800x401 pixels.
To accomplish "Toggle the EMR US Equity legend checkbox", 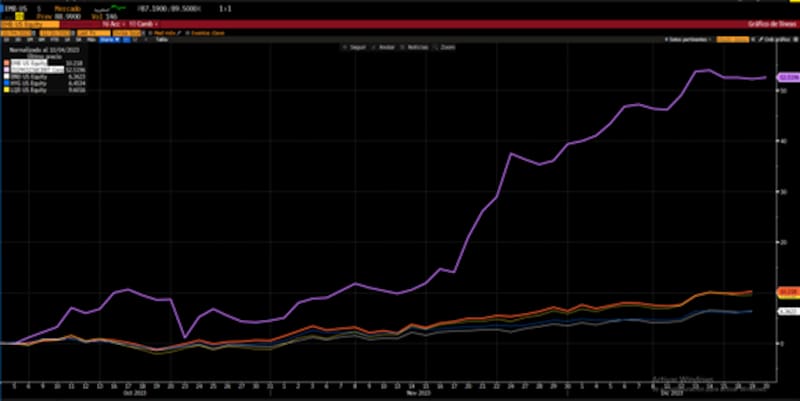I will click(x=6, y=64).
